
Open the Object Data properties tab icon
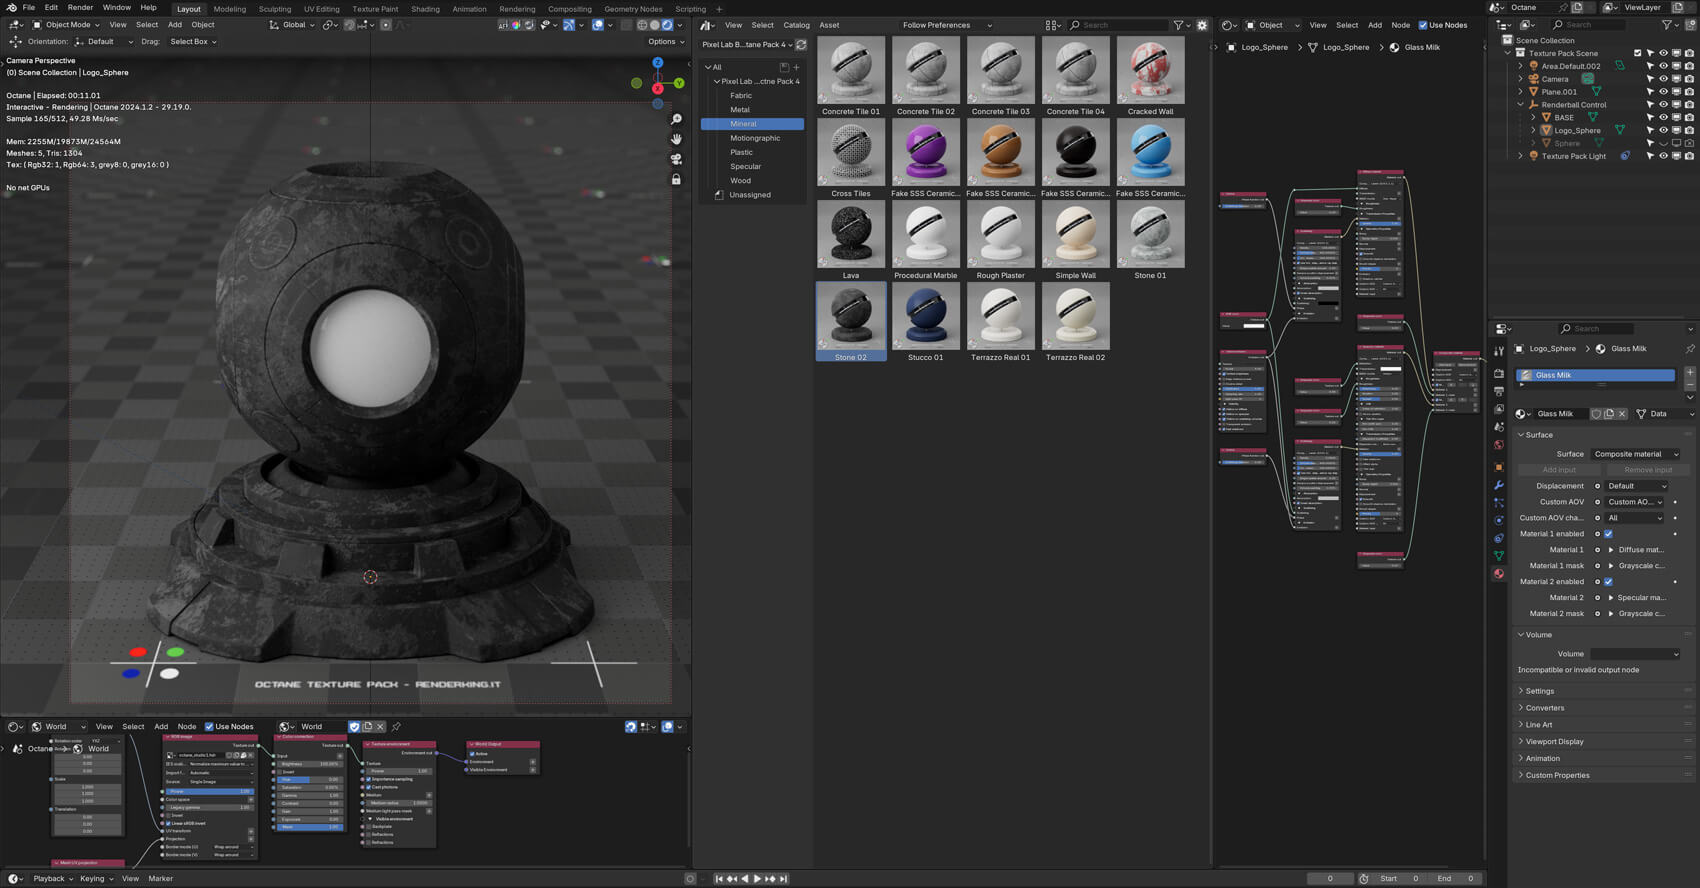pyautogui.click(x=1498, y=556)
